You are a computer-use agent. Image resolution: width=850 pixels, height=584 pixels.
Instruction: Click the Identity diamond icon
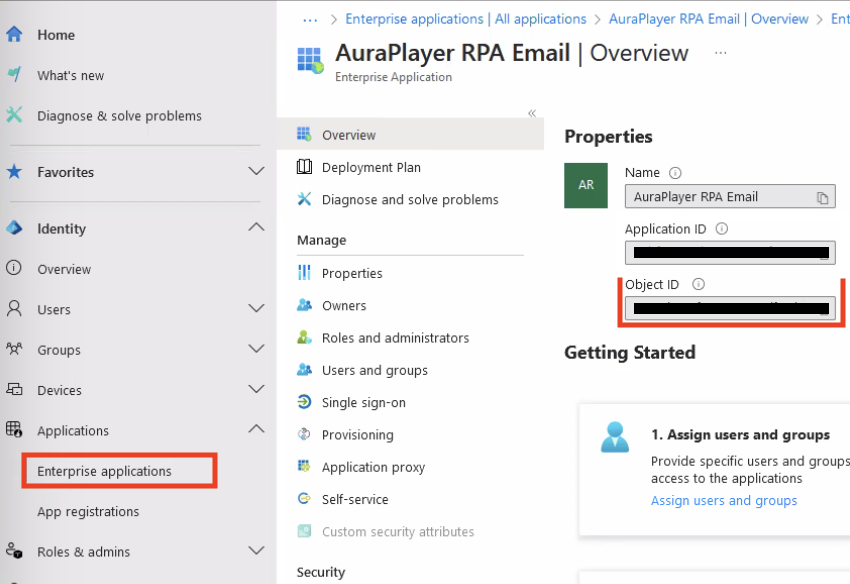pos(14,228)
